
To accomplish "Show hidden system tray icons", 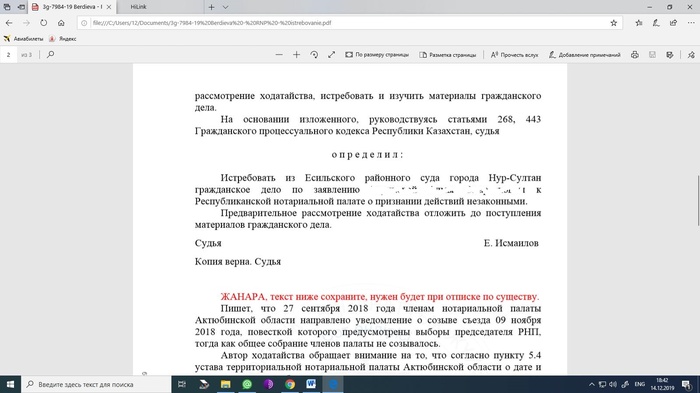I will click(x=592, y=384).
